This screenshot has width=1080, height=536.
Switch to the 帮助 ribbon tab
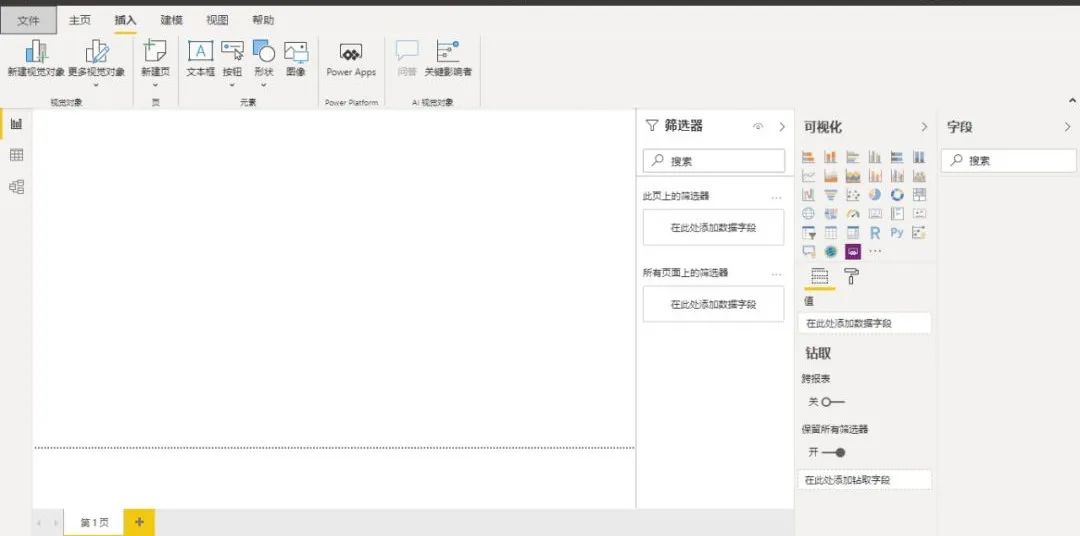[262, 21]
